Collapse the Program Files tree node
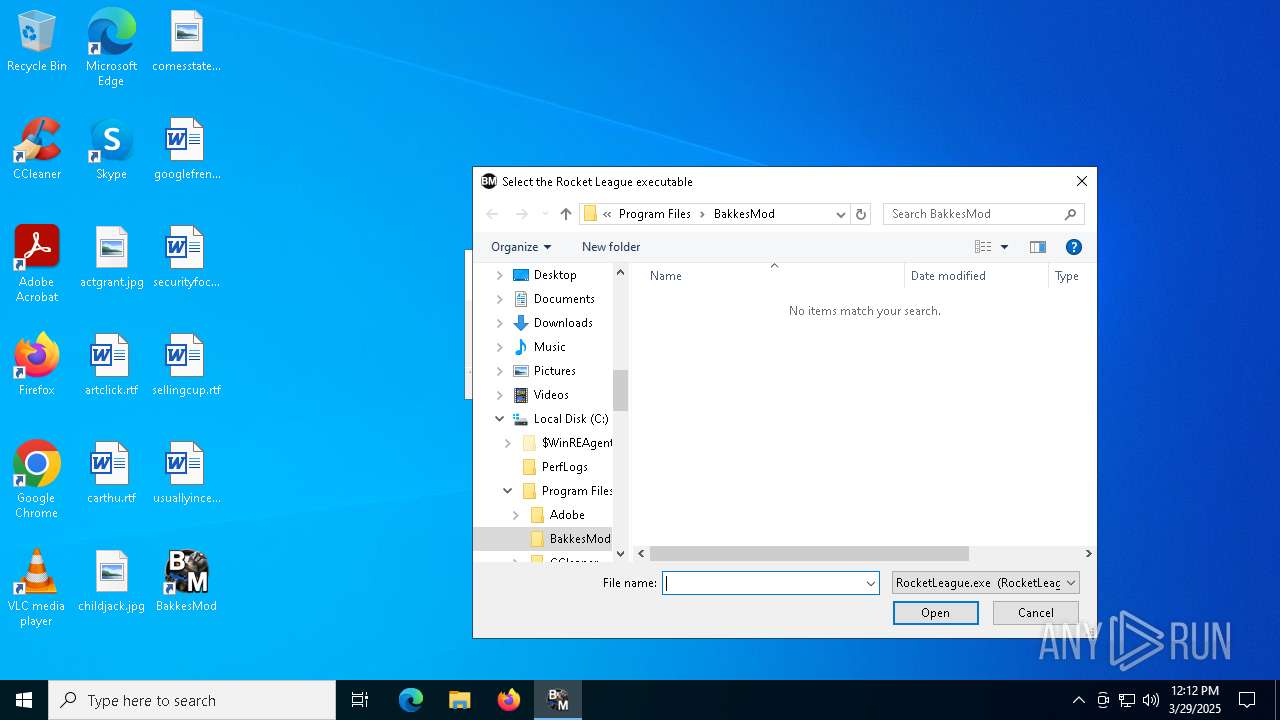Screen dimensions: 1280x720 pyautogui.click(x=508, y=491)
